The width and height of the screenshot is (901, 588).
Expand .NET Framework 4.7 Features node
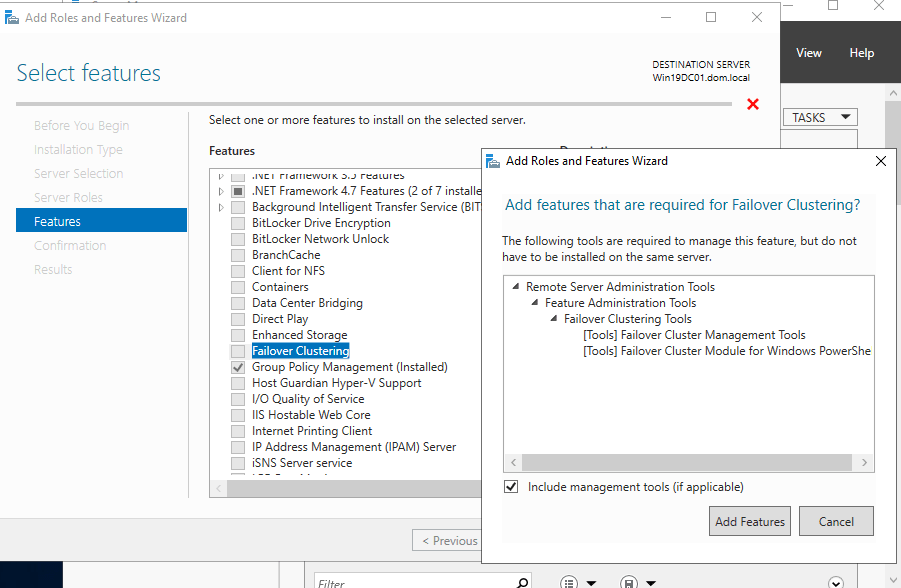click(x=221, y=191)
